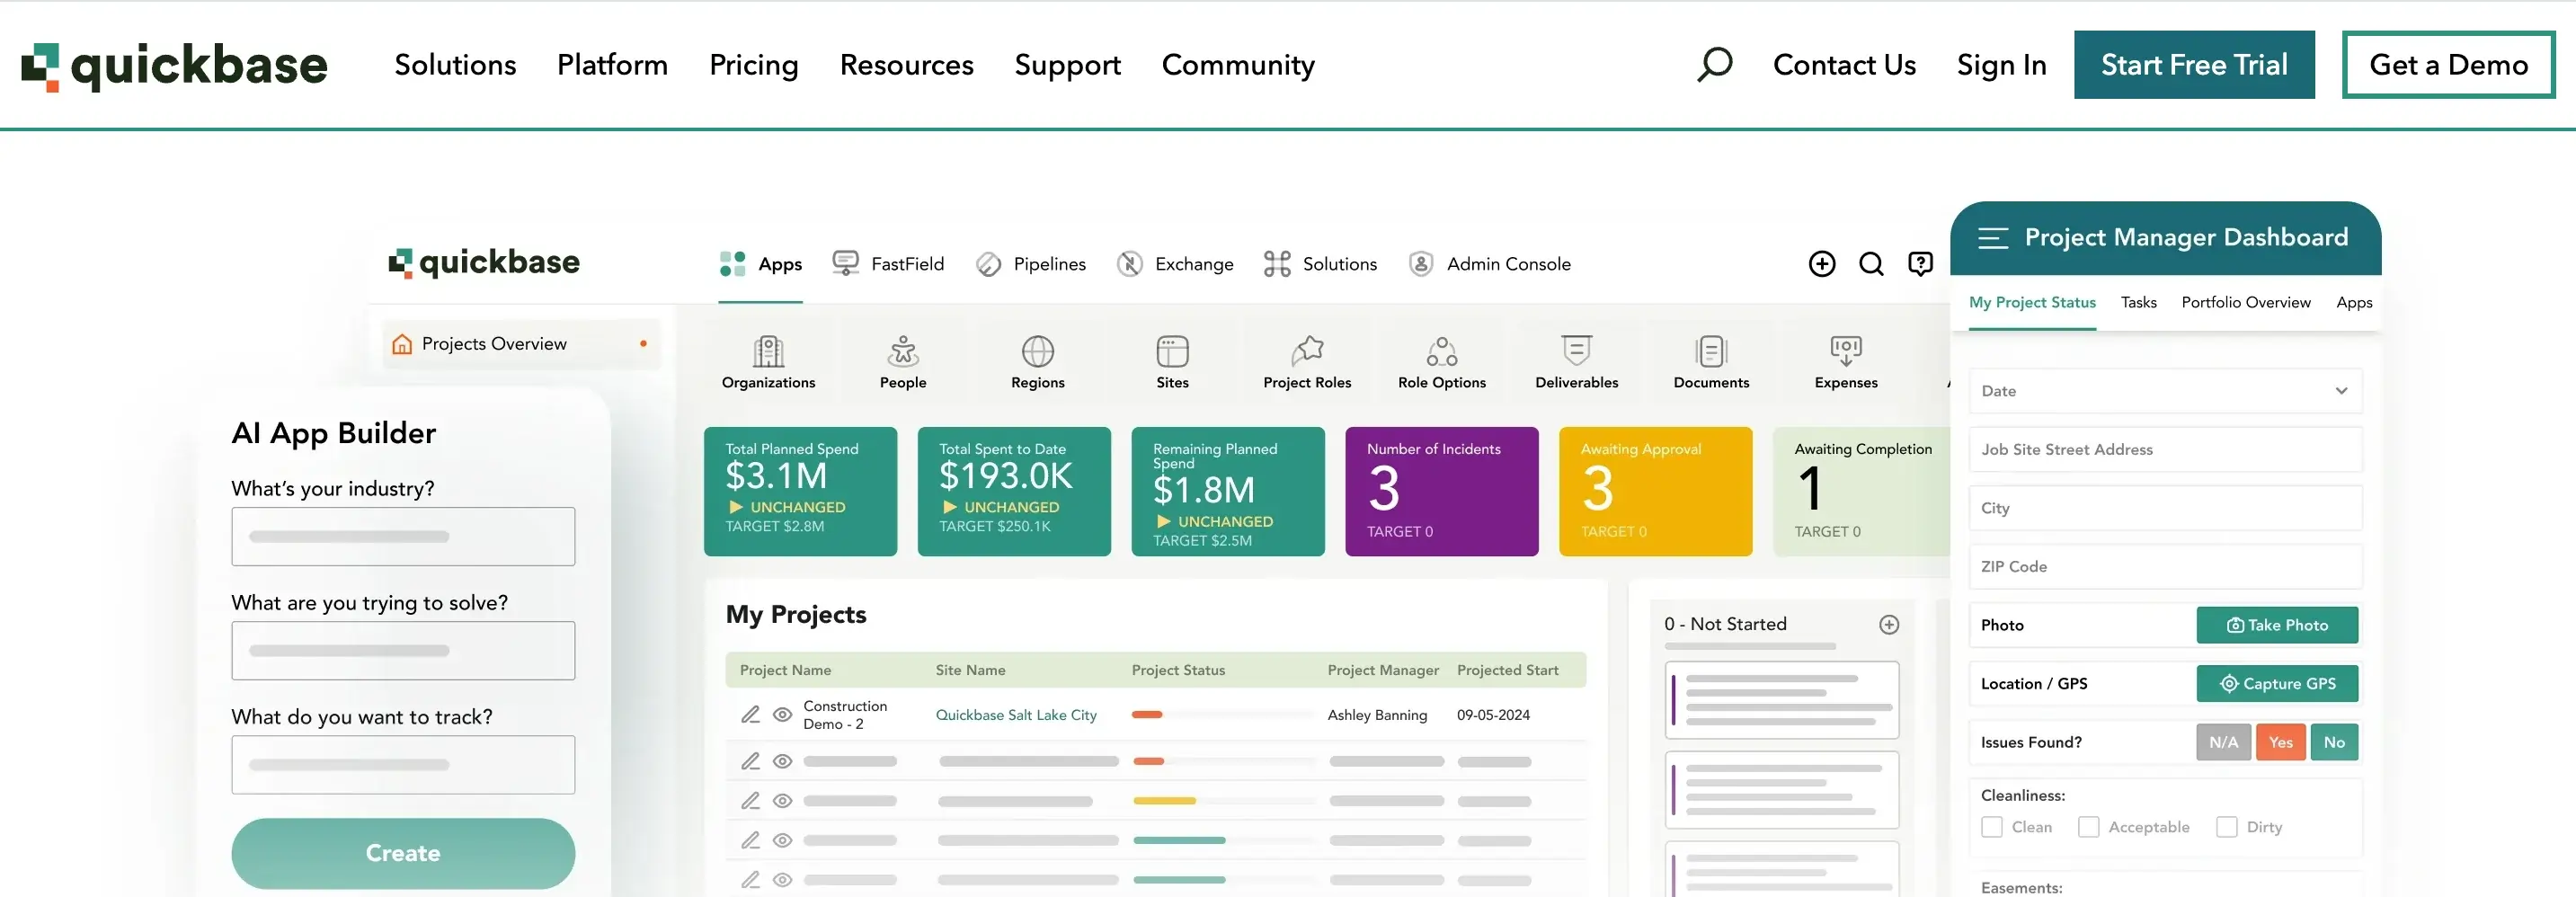Screen dimensions: 2576x897
Task: Click the Awaiting Approval yellow card
Action: tap(1655, 491)
